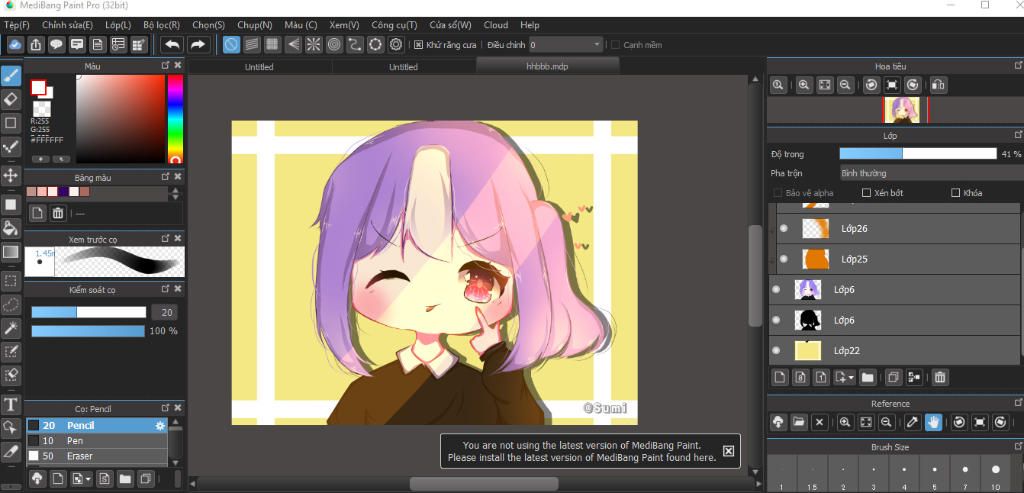Select the Magic Wand tool
Screen dimensions: 1024x493
[10, 328]
